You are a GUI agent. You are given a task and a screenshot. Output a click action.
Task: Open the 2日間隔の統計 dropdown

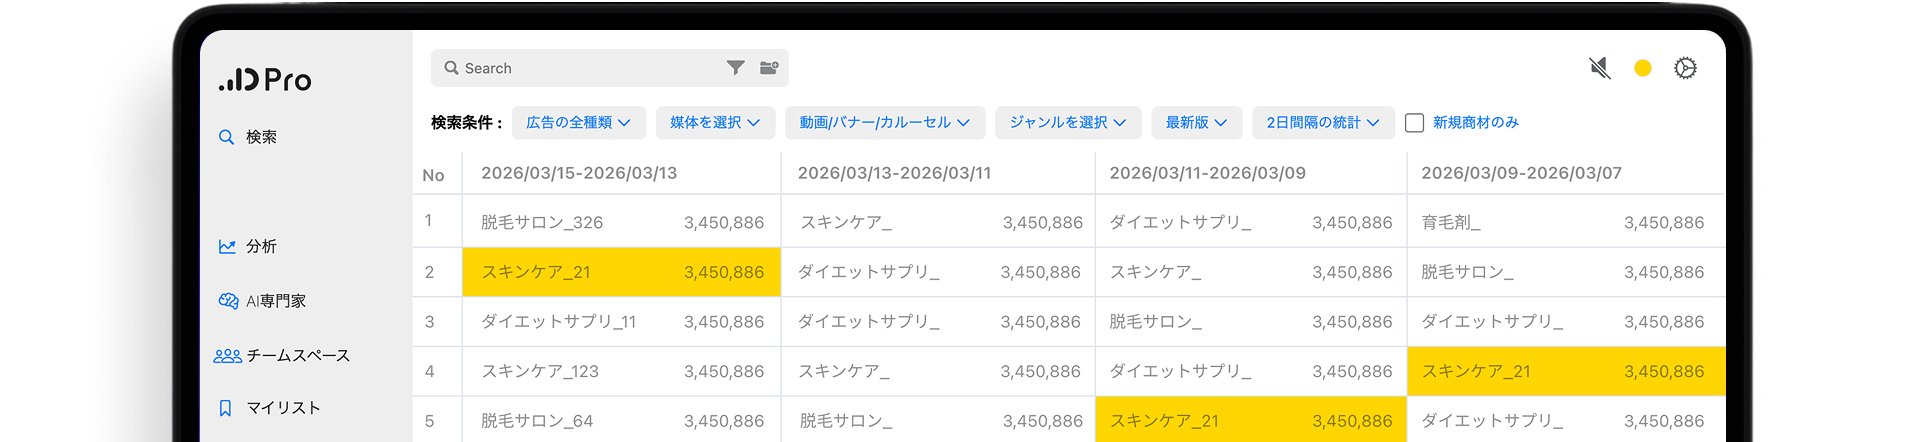pos(1322,123)
